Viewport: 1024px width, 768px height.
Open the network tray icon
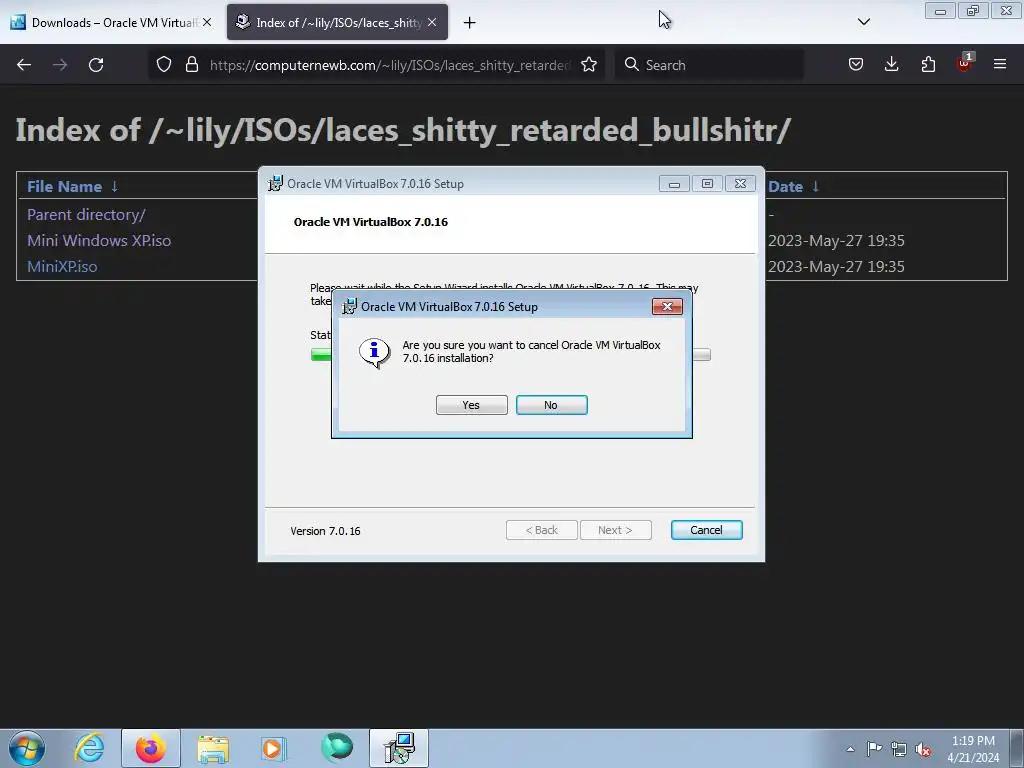(x=899, y=749)
